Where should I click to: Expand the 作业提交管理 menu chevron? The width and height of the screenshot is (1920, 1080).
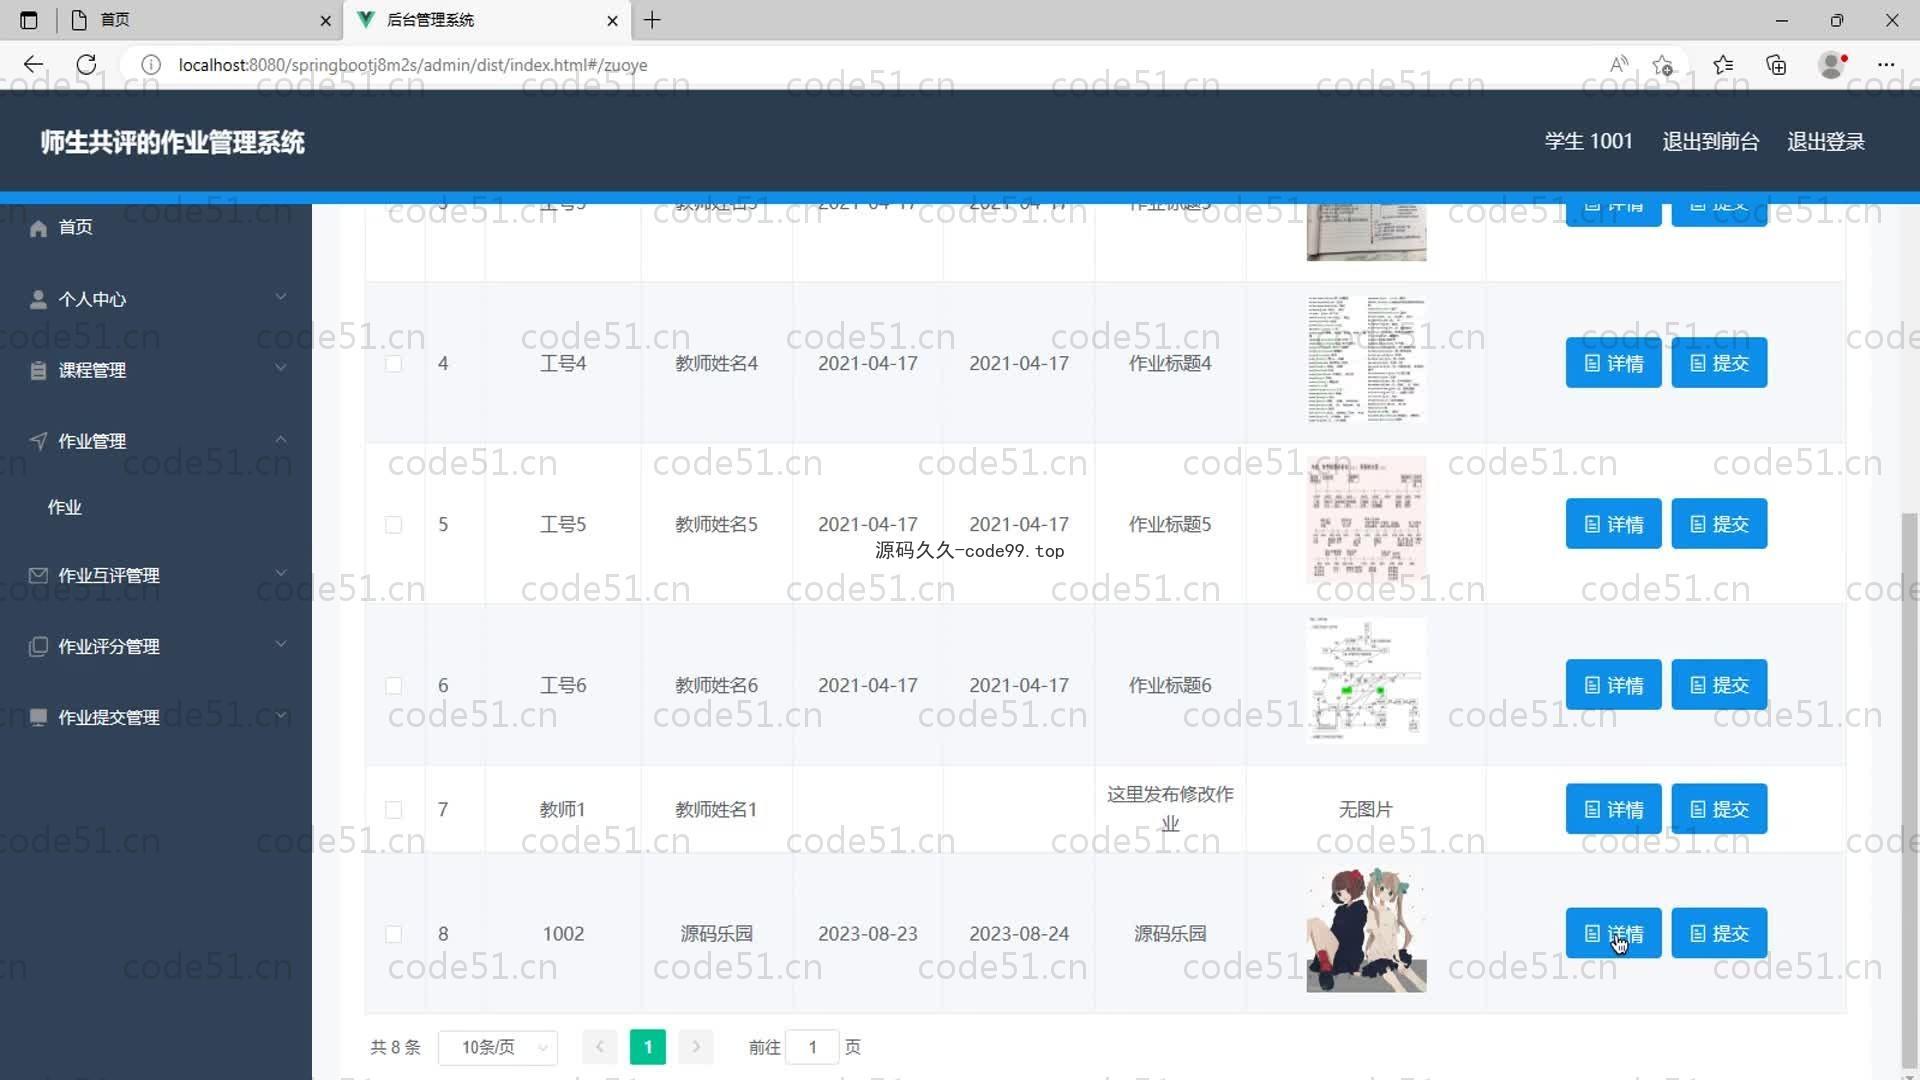coord(281,715)
